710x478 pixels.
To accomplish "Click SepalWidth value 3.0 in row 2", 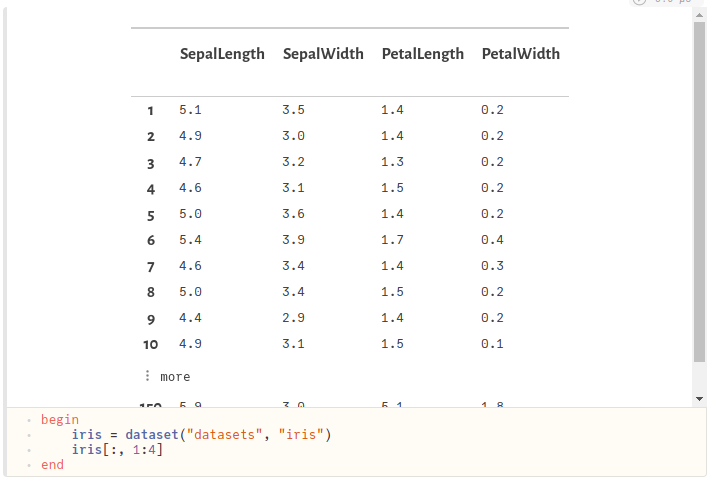I will (x=293, y=135).
